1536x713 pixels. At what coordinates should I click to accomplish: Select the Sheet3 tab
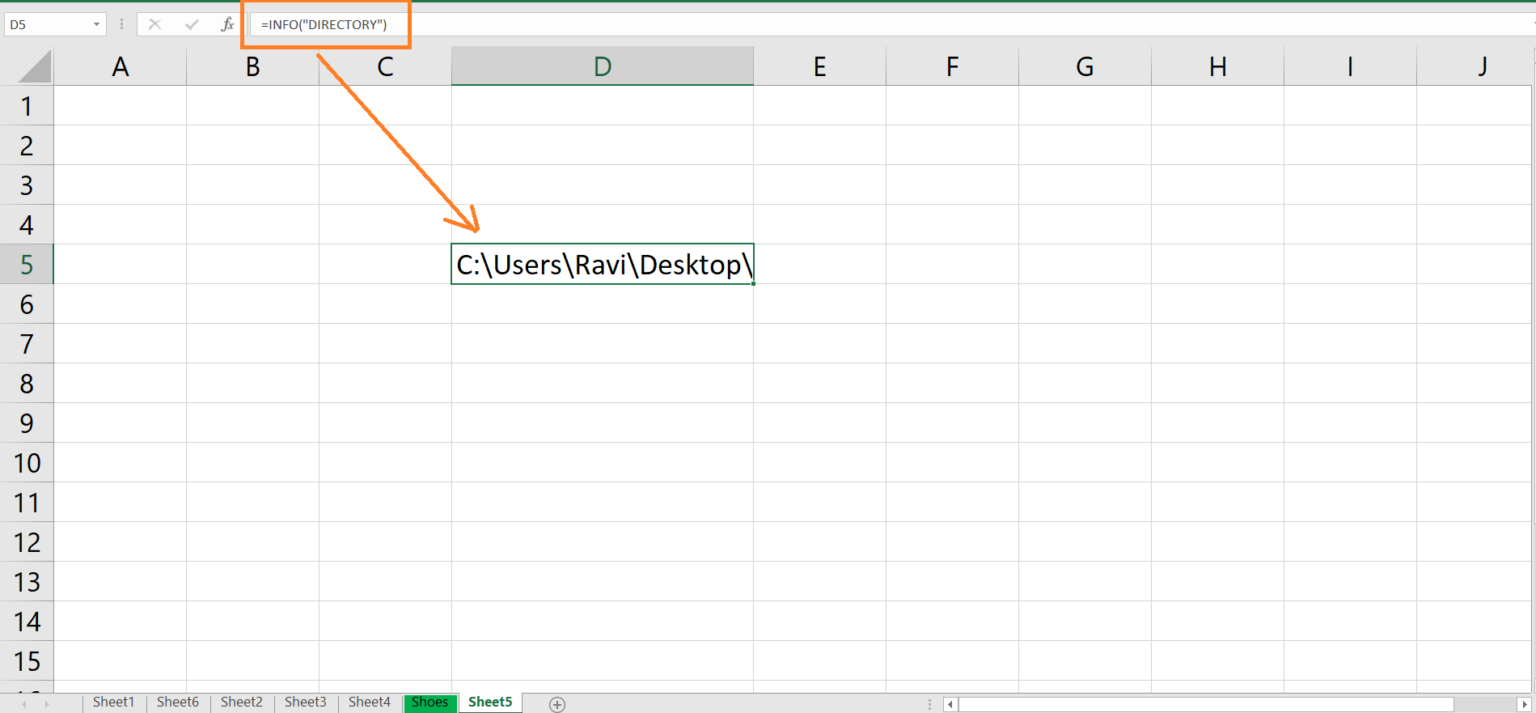tap(305, 702)
